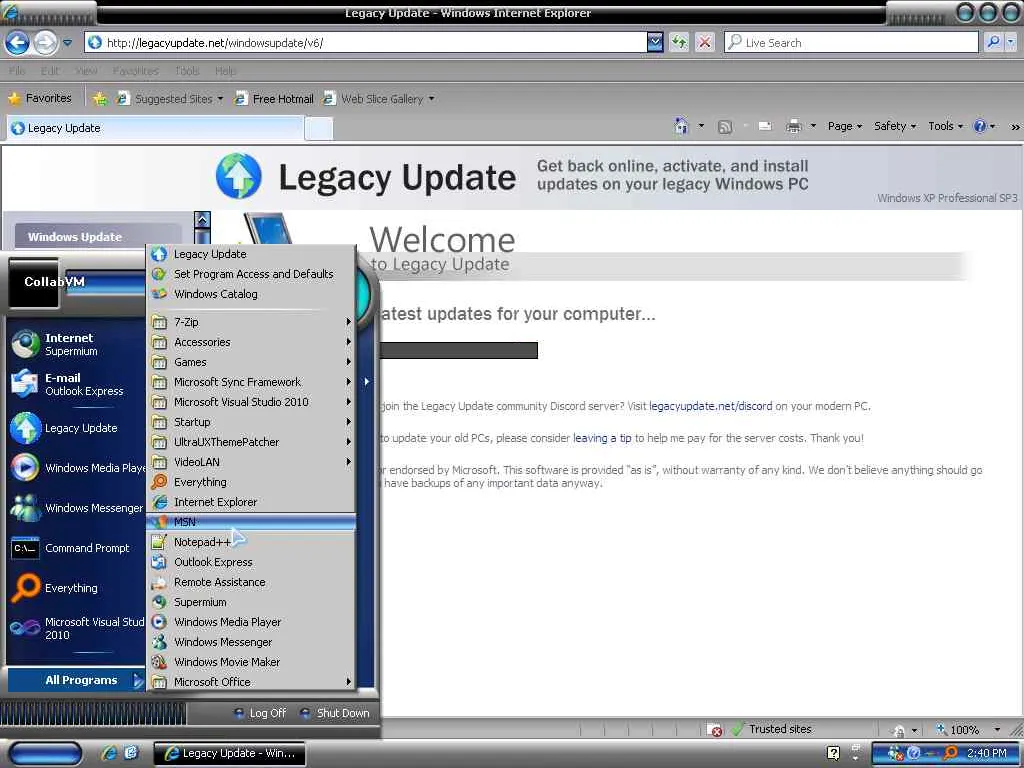Image resolution: width=1024 pixels, height=768 pixels.
Task: Click the Free Hotmail favorites link
Action: (x=274, y=99)
